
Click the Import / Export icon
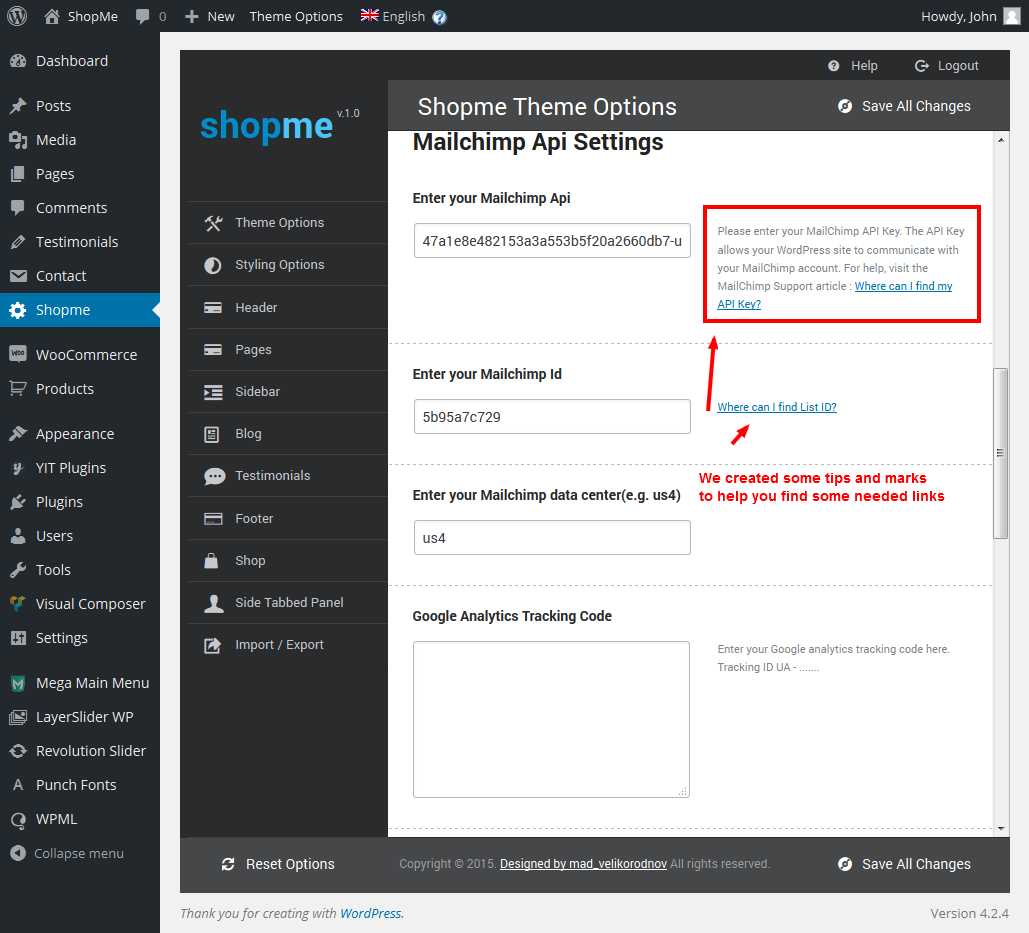click(x=213, y=646)
